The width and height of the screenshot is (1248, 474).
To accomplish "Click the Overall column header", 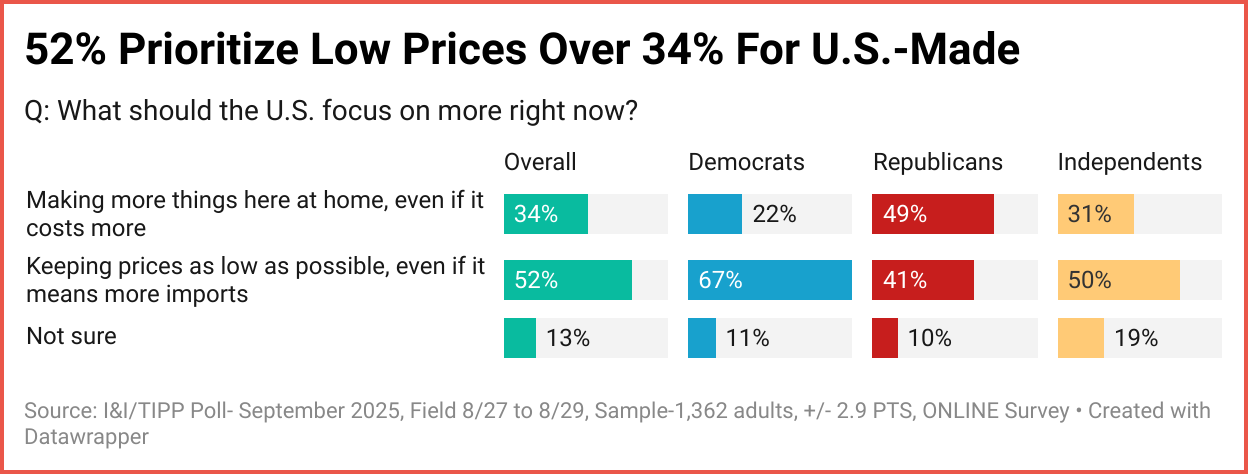I will (x=540, y=162).
